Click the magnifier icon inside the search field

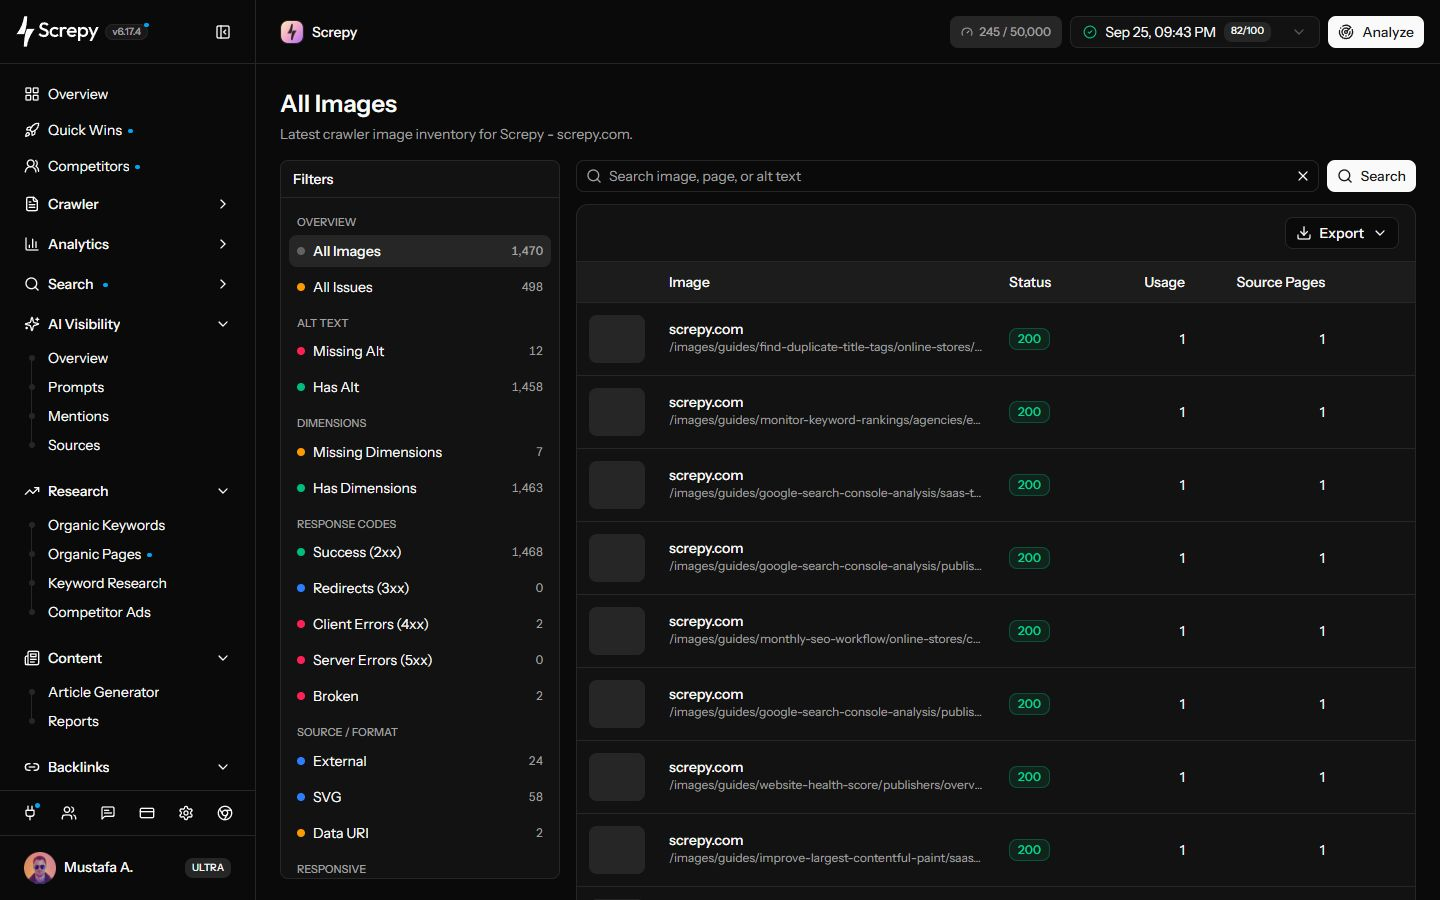pos(594,176)
